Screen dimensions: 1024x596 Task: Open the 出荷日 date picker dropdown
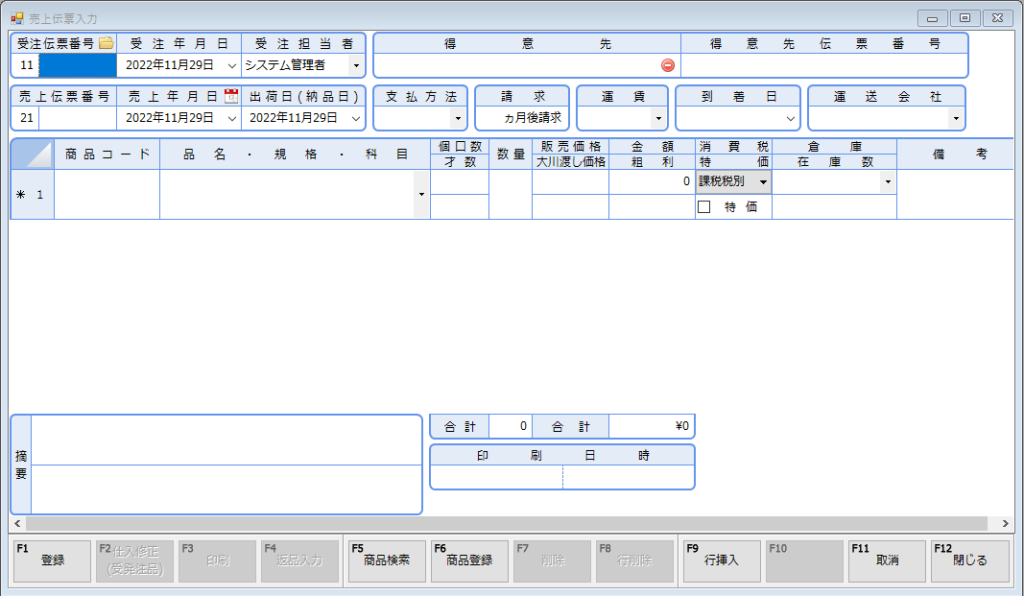[x=356, y=118]
